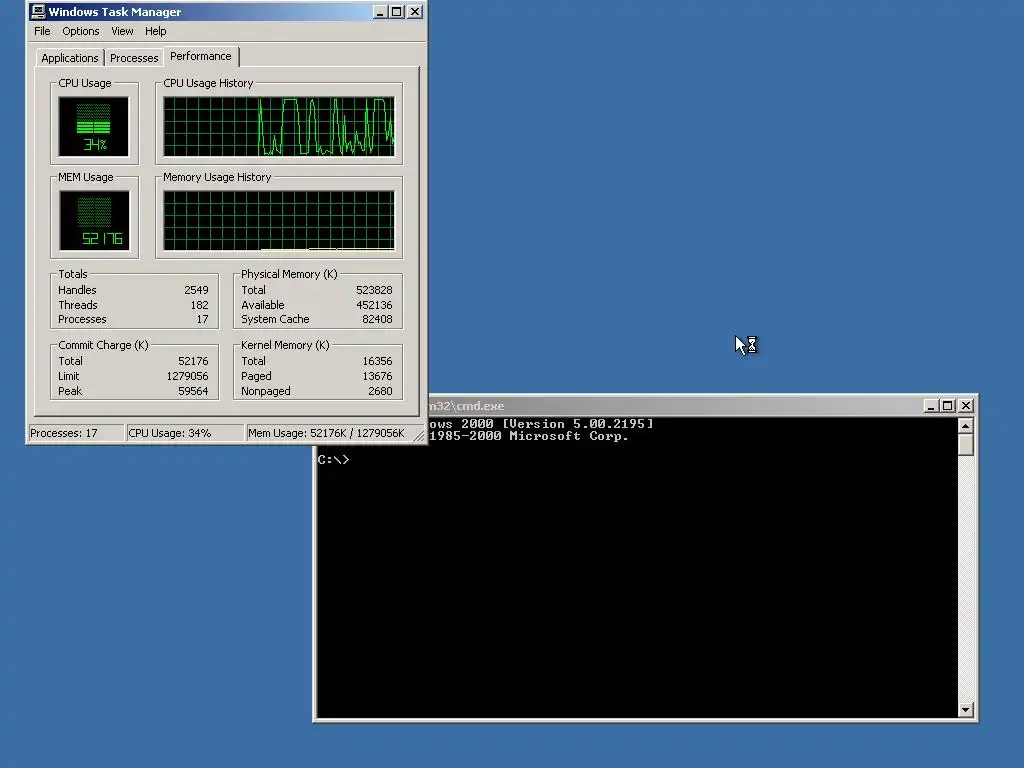Click Commit Charge Peak value 59564
1024x768 pixels.
(193, 391)
